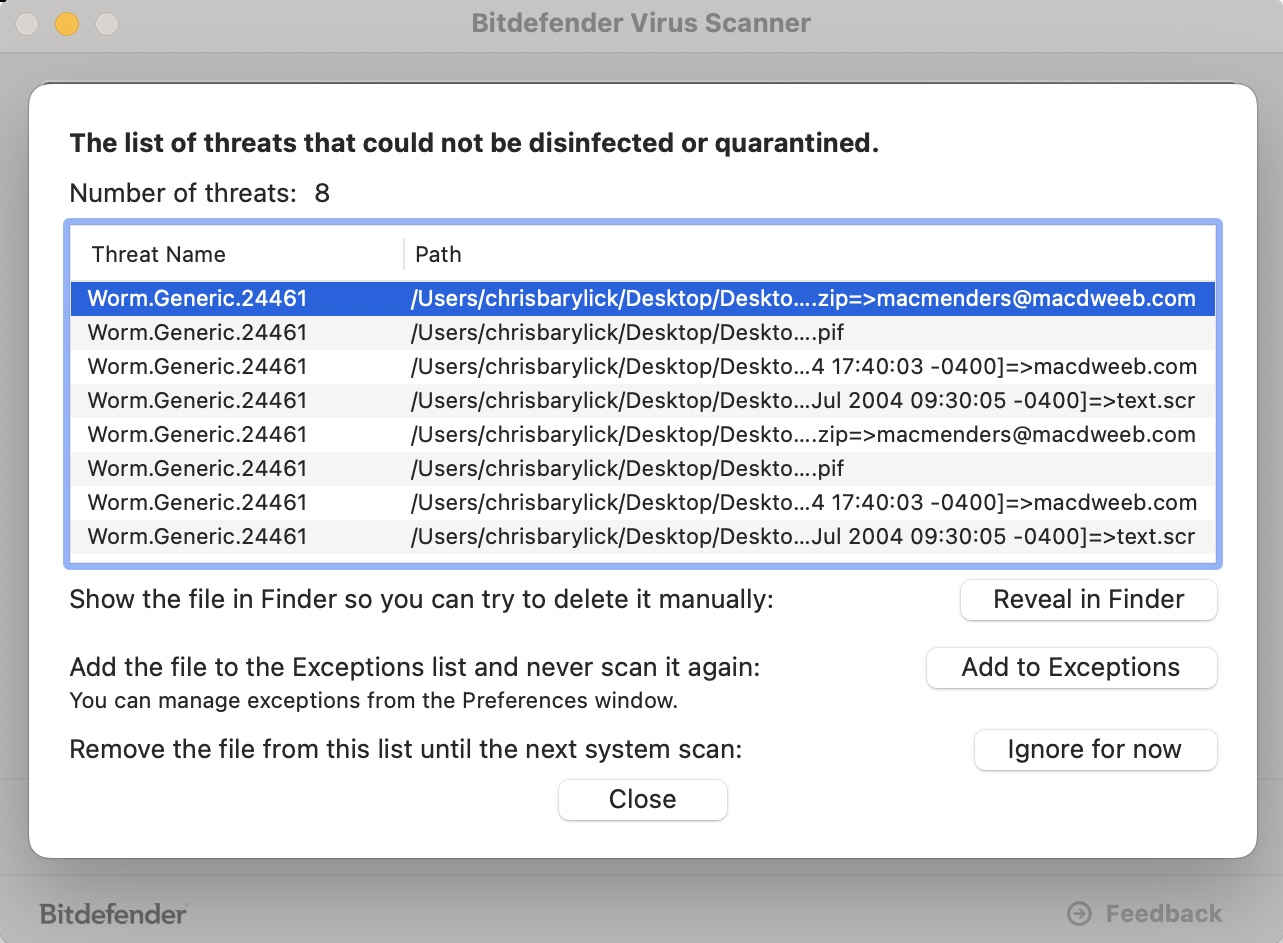Click the Bitdefender logo at the bottom
The width and height of the screenshot is (1283, 943).
[113, 913]
